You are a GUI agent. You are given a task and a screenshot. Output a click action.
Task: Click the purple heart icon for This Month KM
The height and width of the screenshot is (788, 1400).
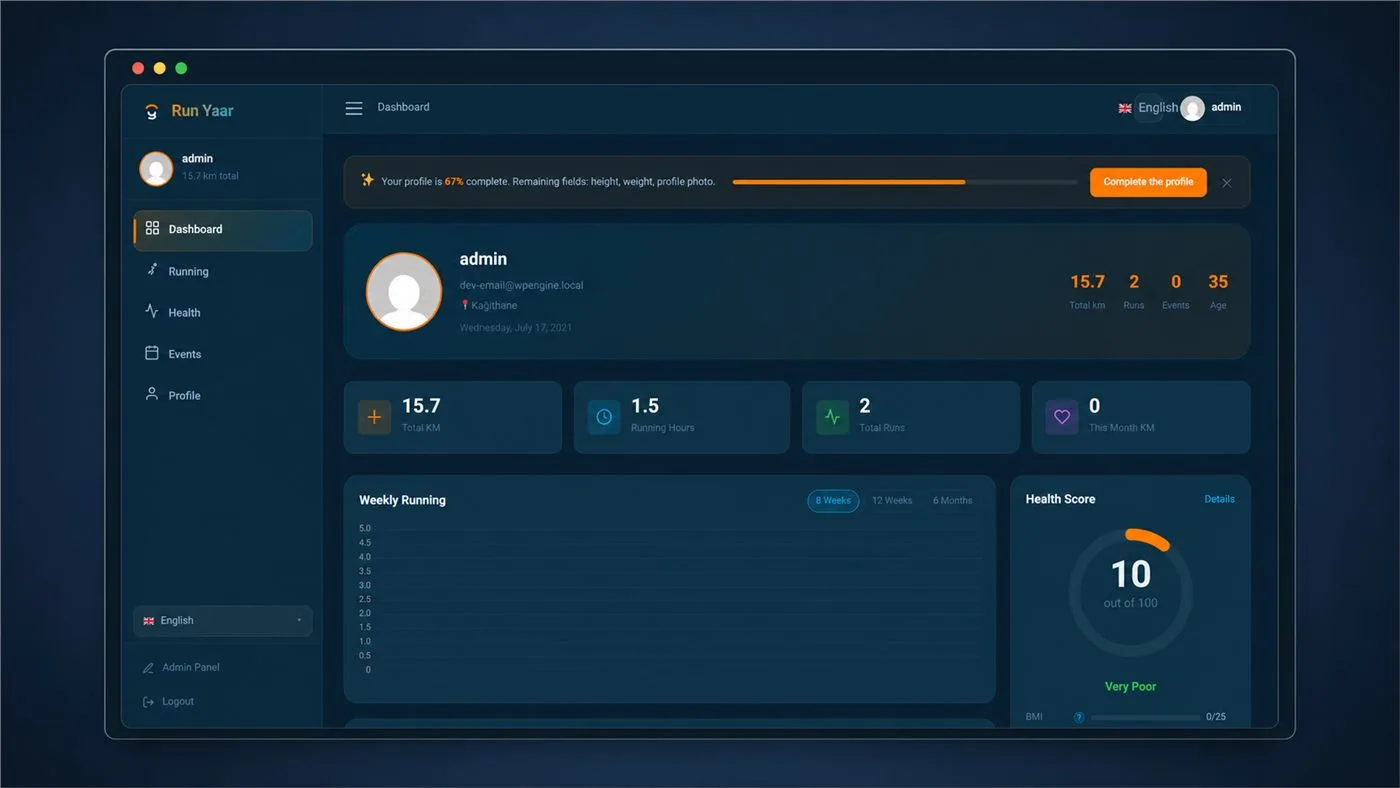click(x=1062, y=417)
